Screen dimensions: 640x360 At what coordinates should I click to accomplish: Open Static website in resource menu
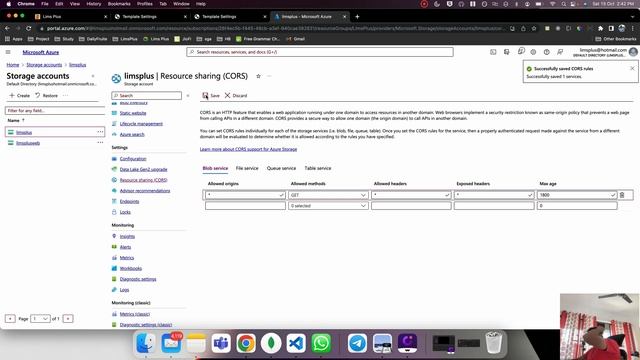[133, 113]
